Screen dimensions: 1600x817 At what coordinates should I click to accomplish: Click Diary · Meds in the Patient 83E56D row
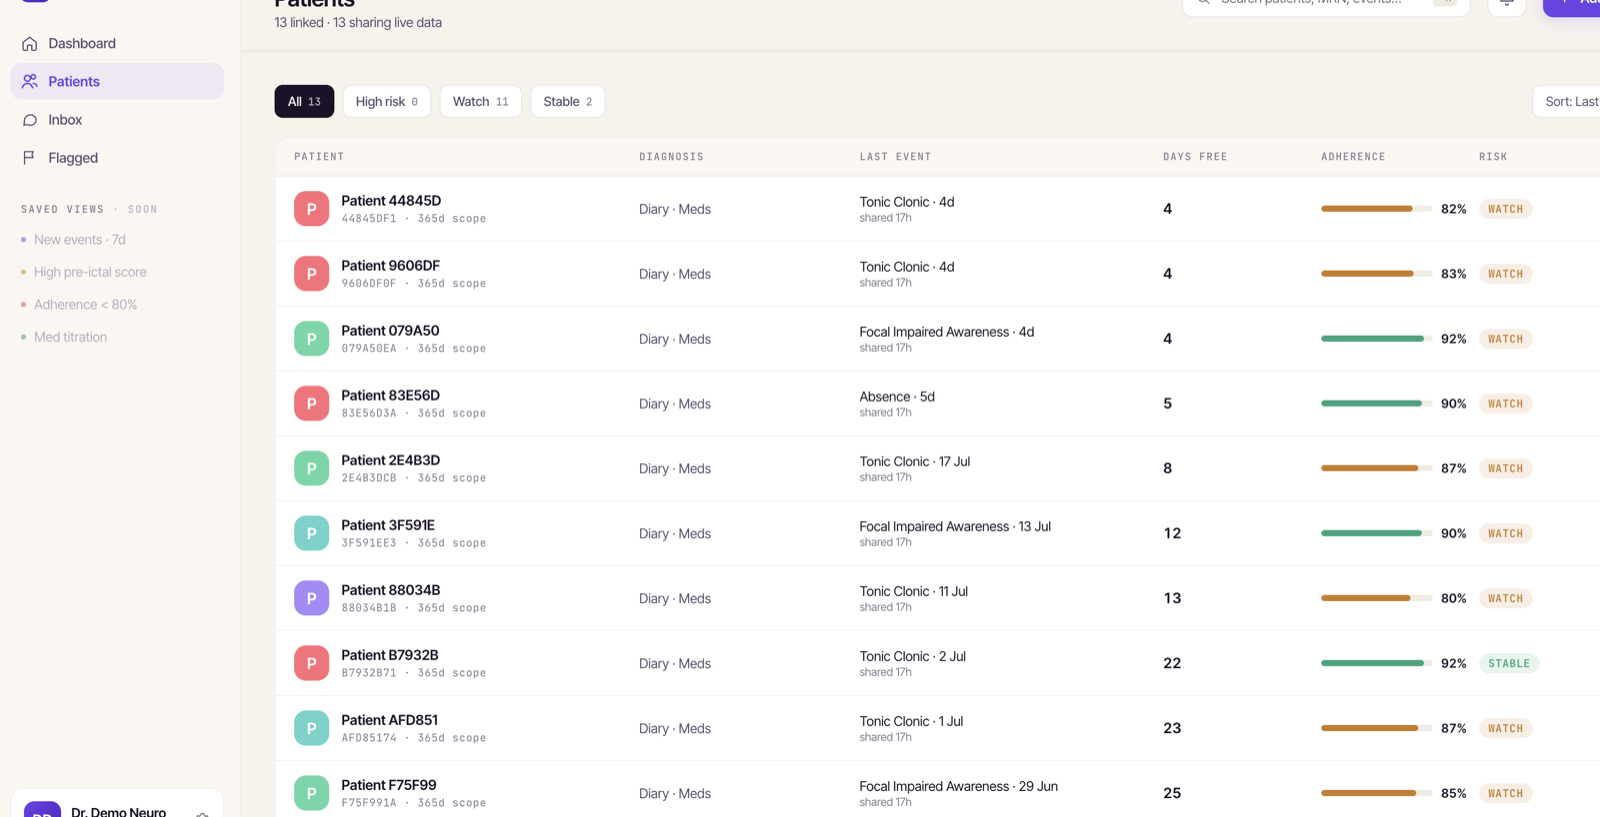tap(675, 404)
